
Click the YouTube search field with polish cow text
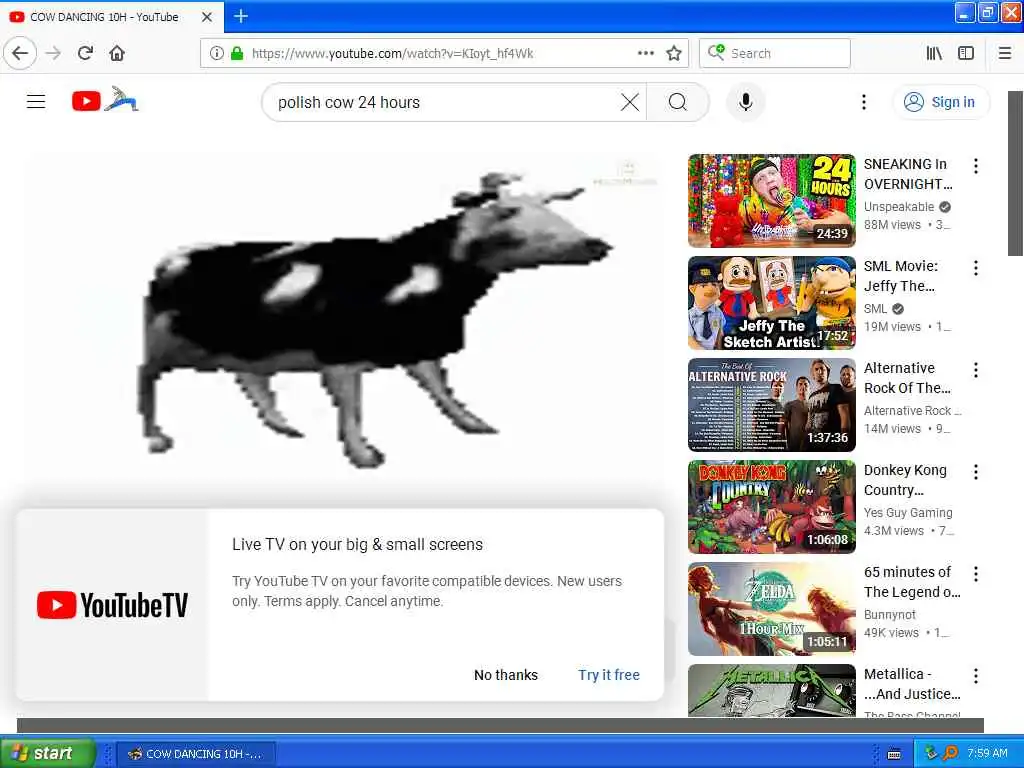click(444, 103)
